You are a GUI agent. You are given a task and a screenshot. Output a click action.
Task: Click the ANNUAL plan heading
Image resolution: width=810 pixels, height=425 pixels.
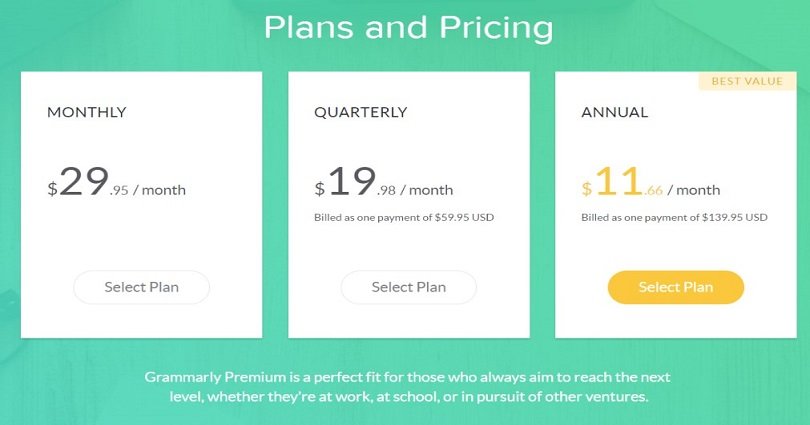615,112
